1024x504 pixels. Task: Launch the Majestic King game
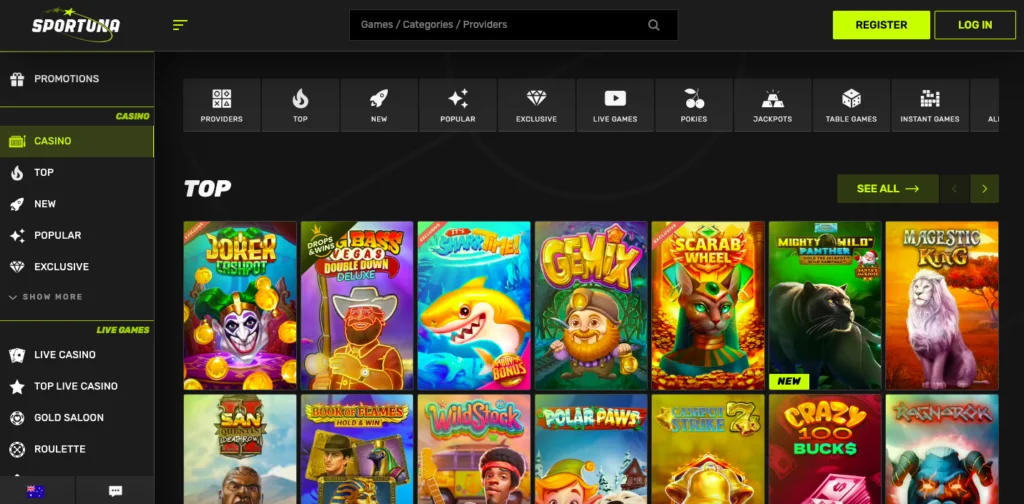[942, 306]
